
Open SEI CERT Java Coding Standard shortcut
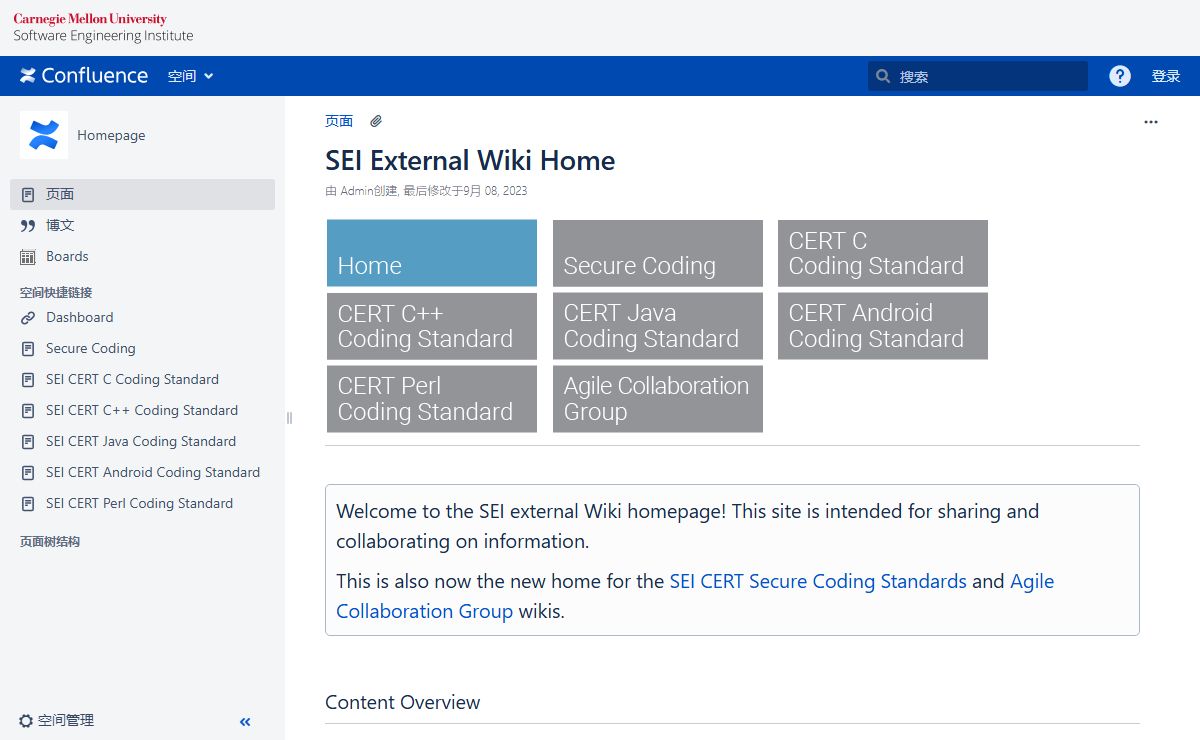click(x=142, y=441)
